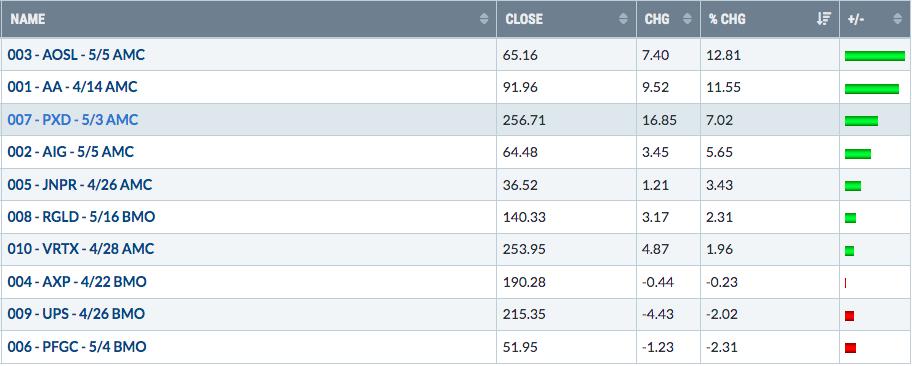Open the 004 - AXP - 4/22 BMO link
This screenshot has height=366, width=912.
click(77, 282)
